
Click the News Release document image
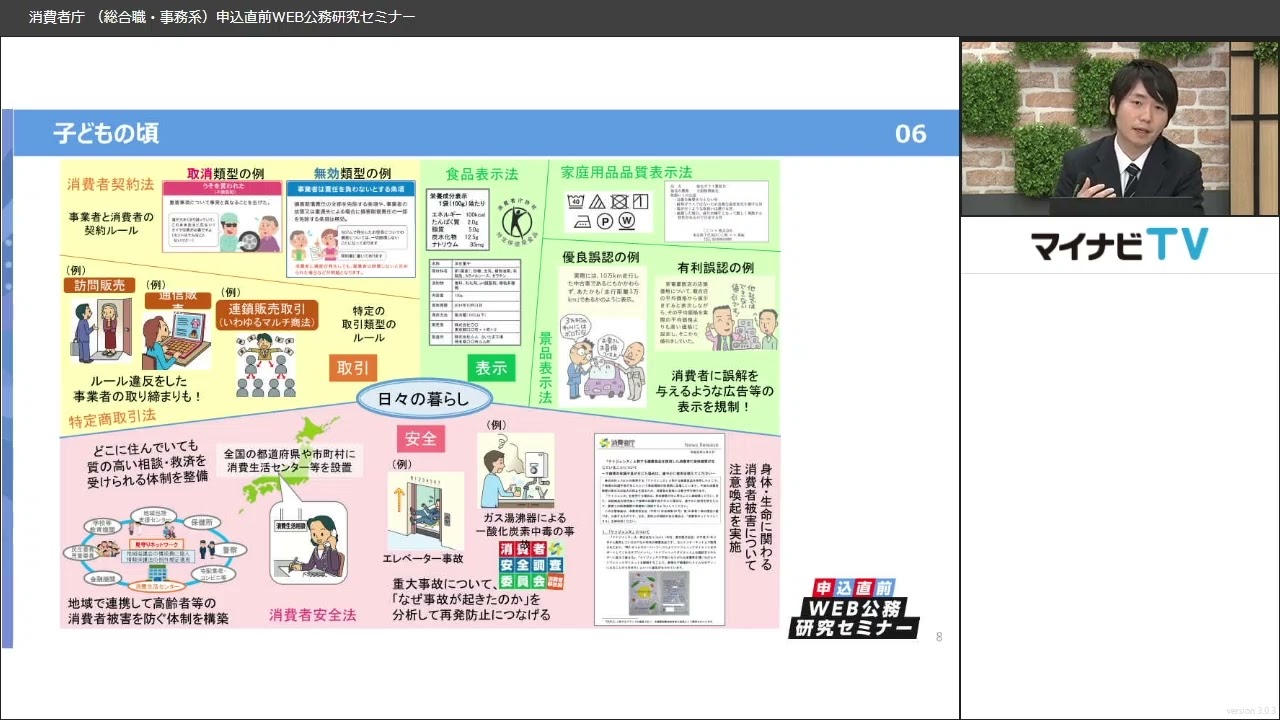659,528
